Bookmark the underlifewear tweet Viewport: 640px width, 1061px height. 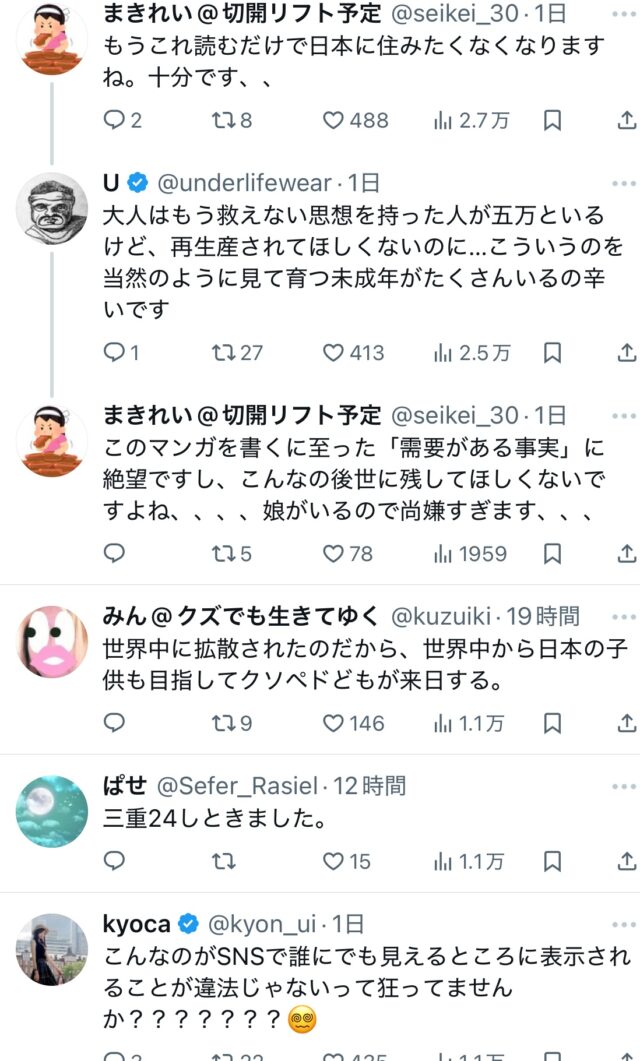click(x=553, y=353)
